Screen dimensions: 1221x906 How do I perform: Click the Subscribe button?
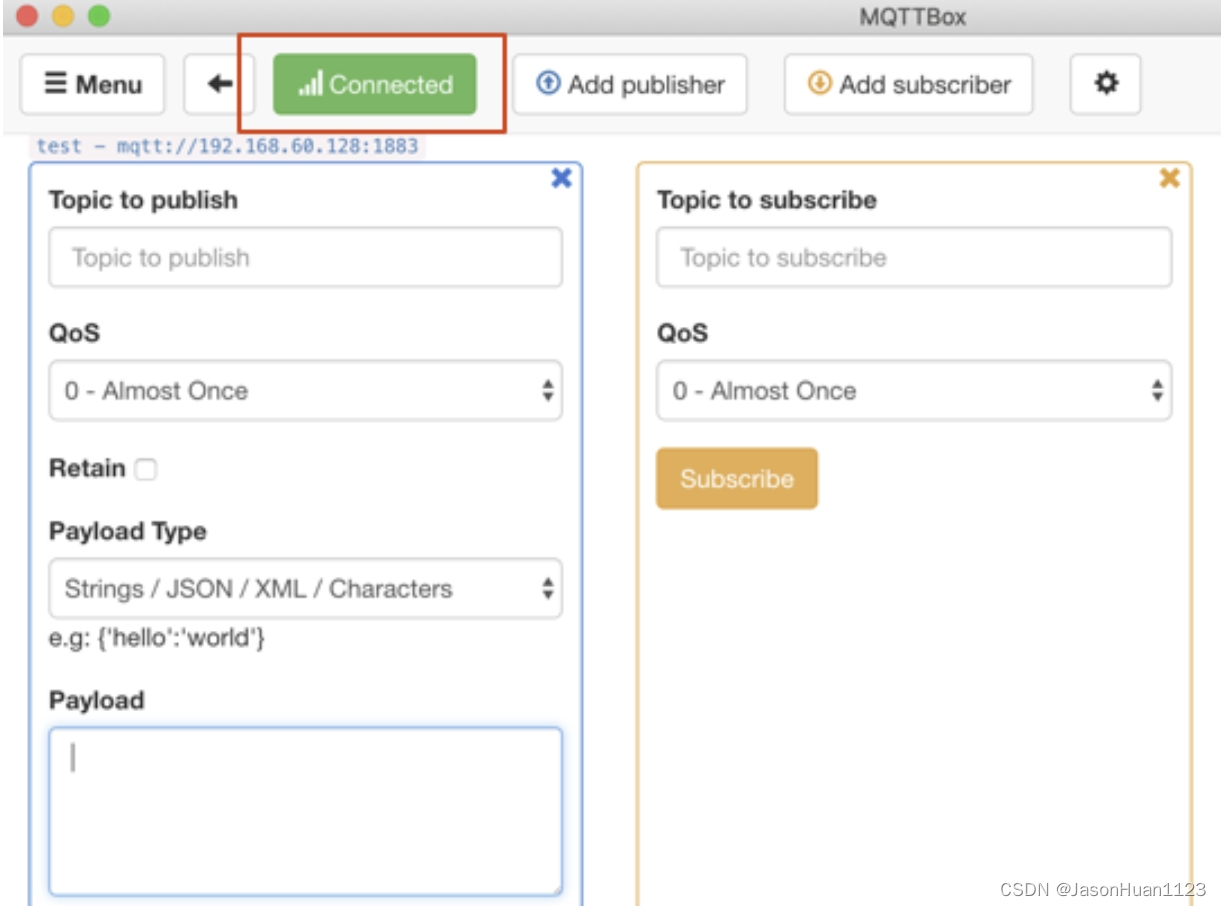pos(737,479)
